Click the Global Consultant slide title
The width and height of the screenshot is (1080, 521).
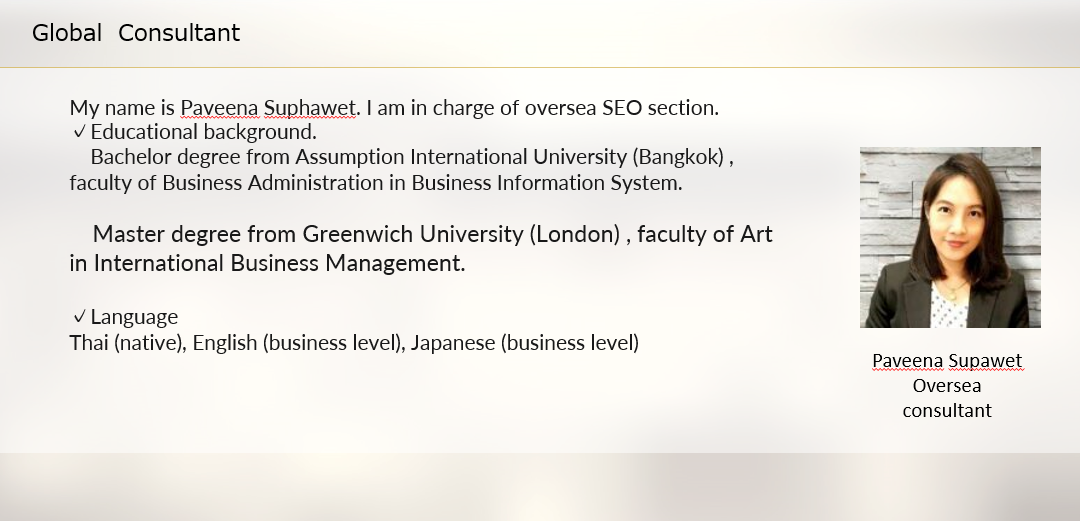click(x=136, y=33)
